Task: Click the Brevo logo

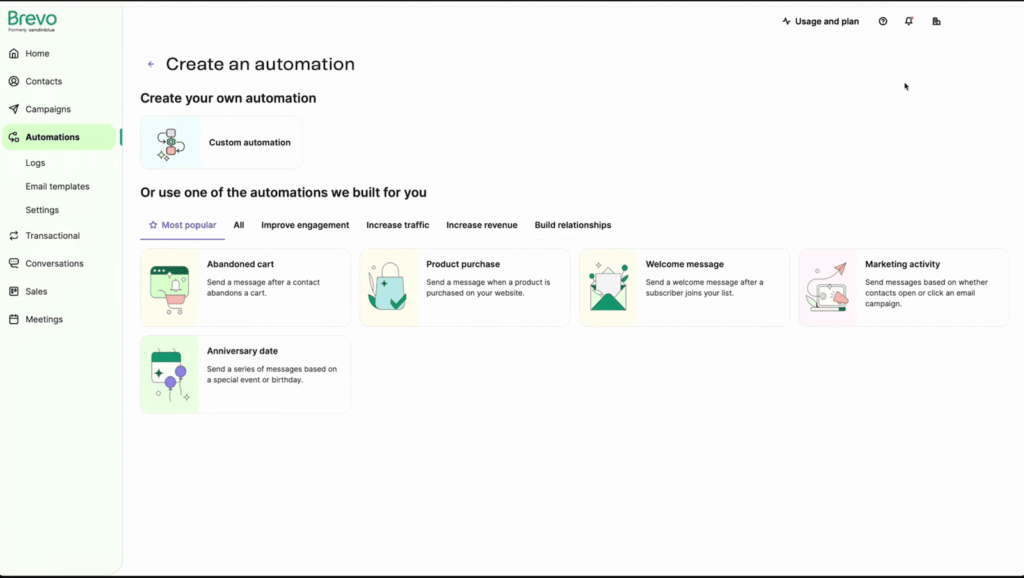Action: click(x=32, y=21)
